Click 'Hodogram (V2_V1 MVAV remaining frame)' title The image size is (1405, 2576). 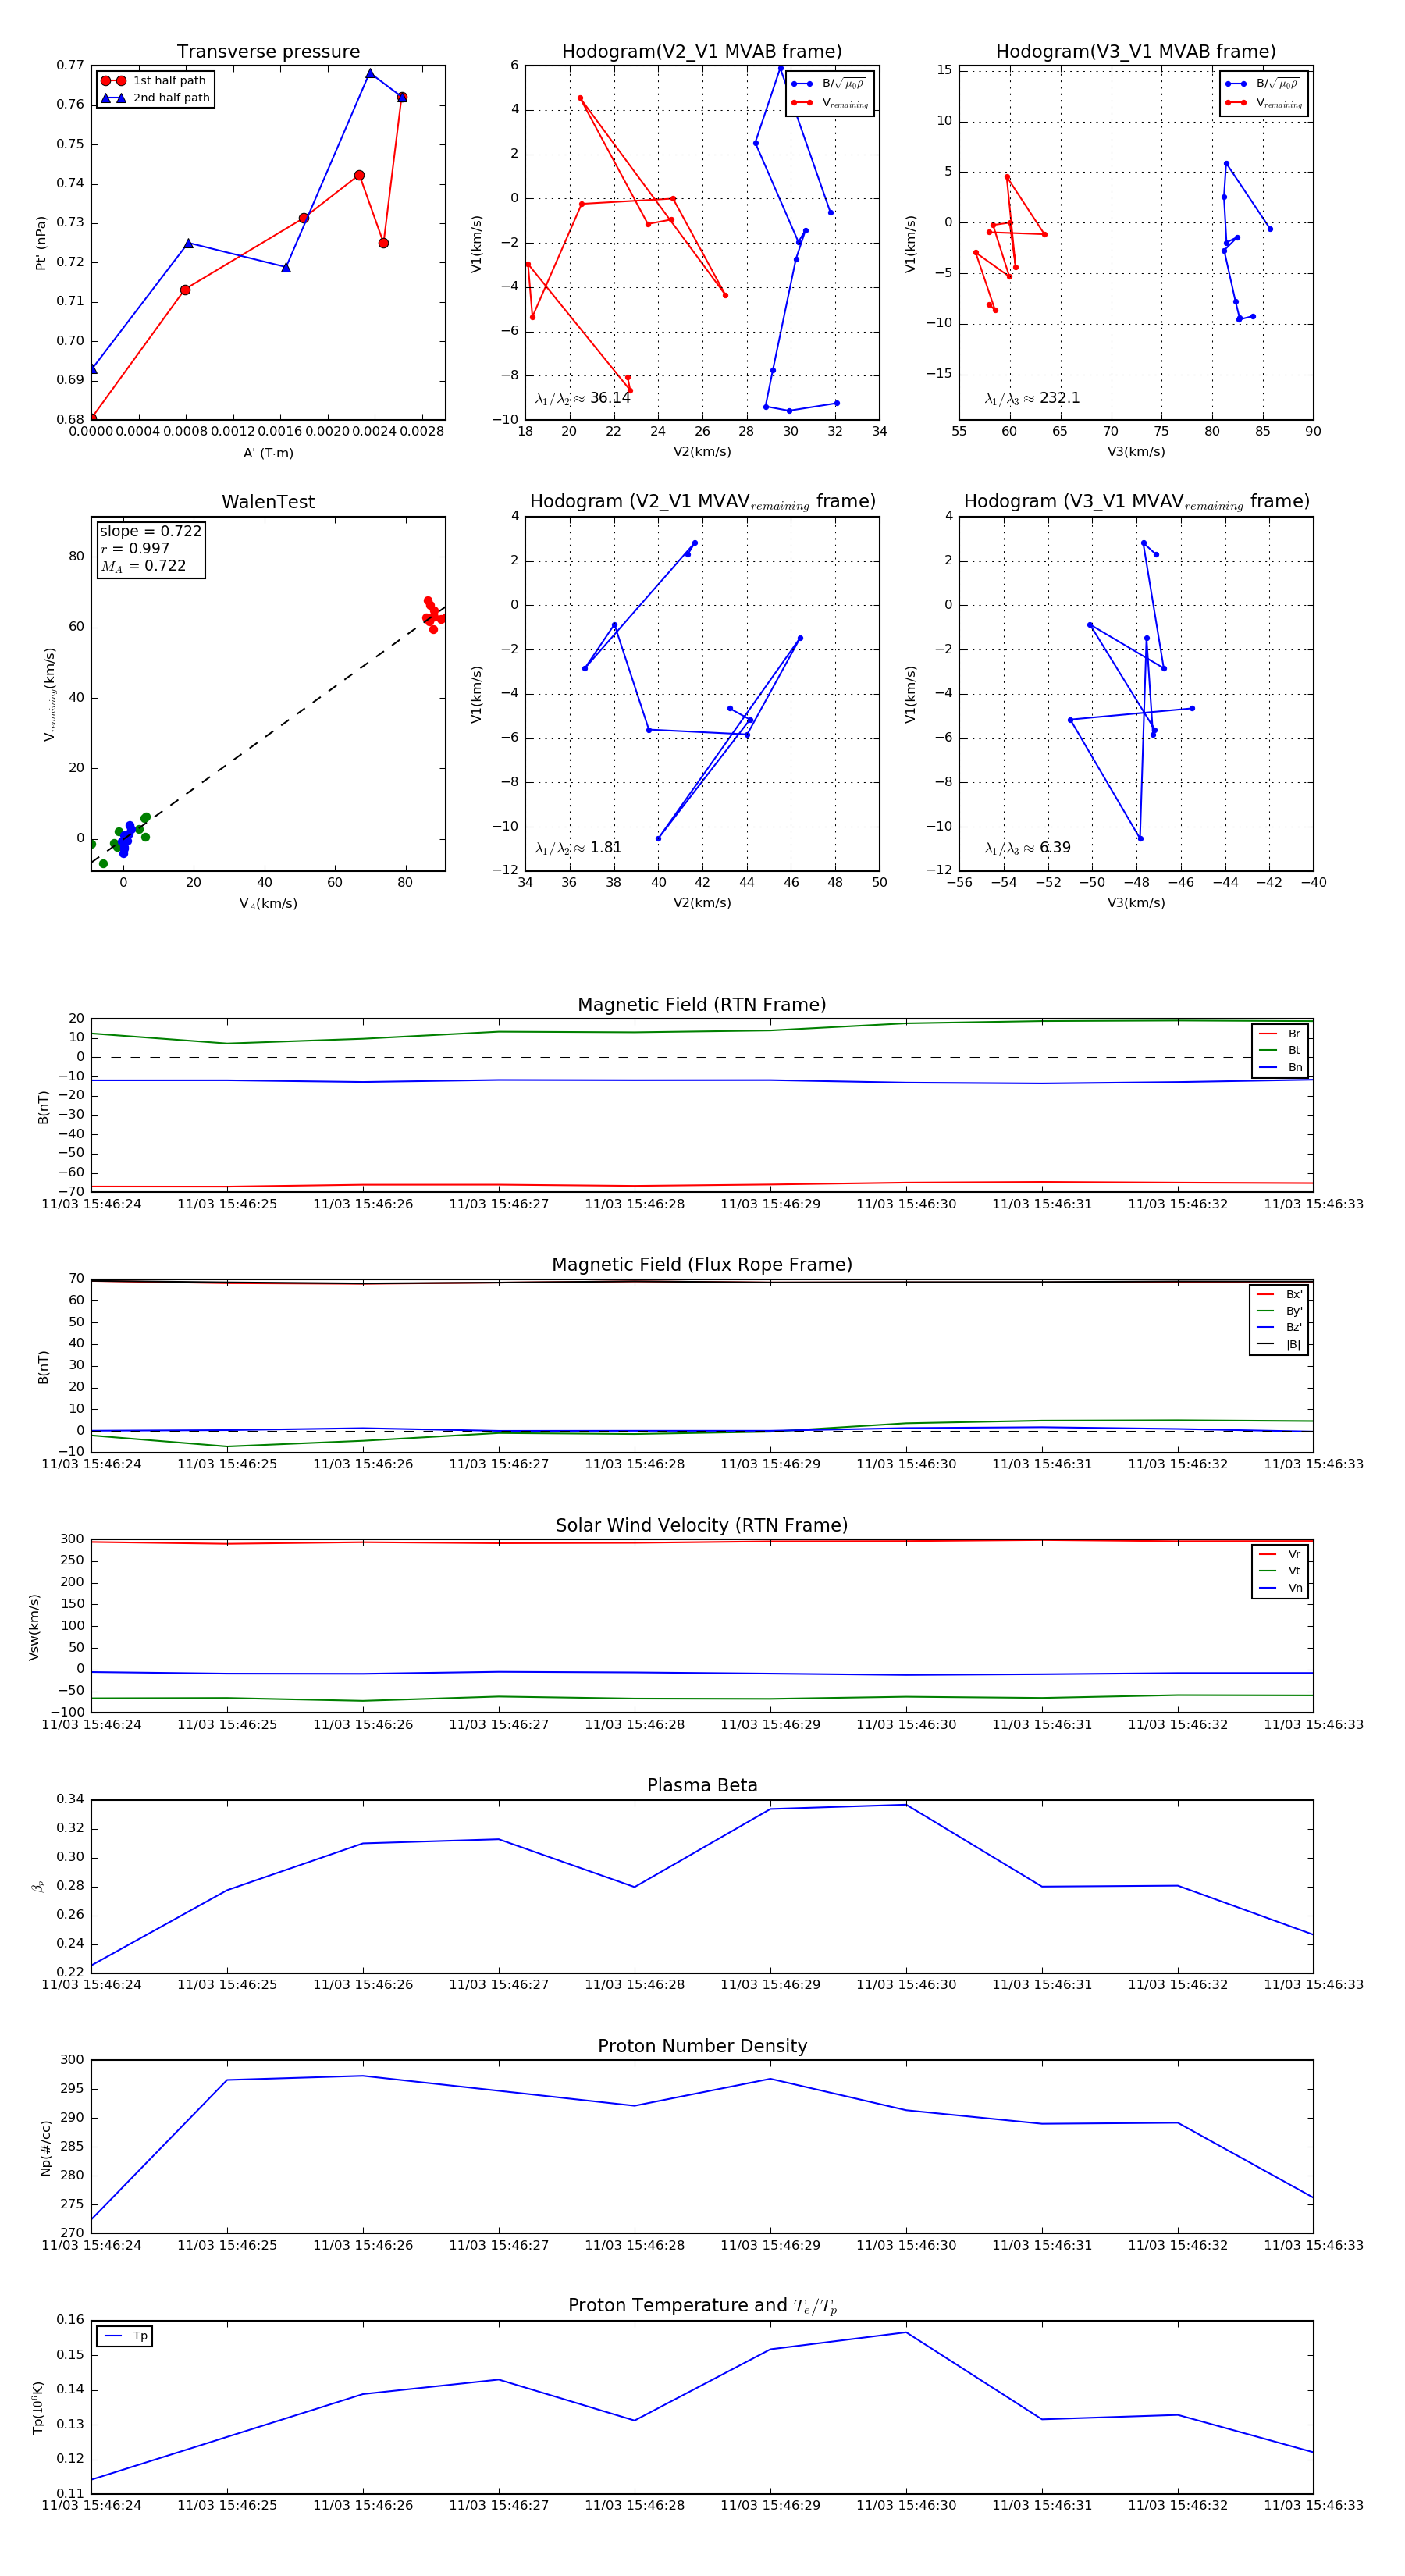click(x=702, y=502)
